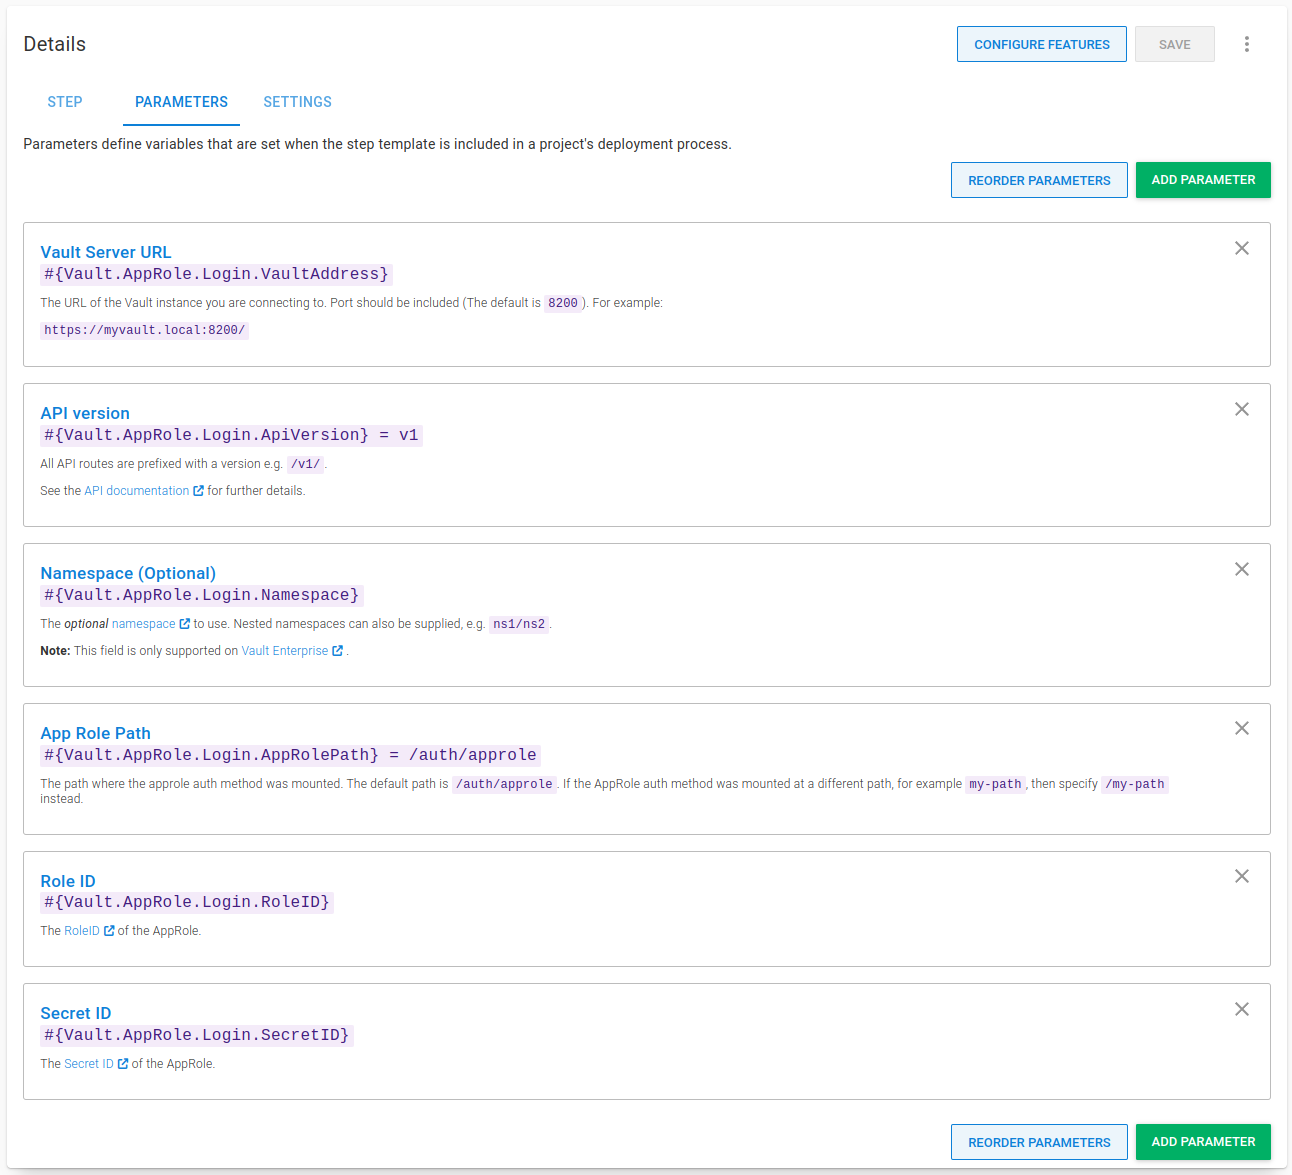Open the API documentation link
Screen dimensions: 1292x1175
137,491
